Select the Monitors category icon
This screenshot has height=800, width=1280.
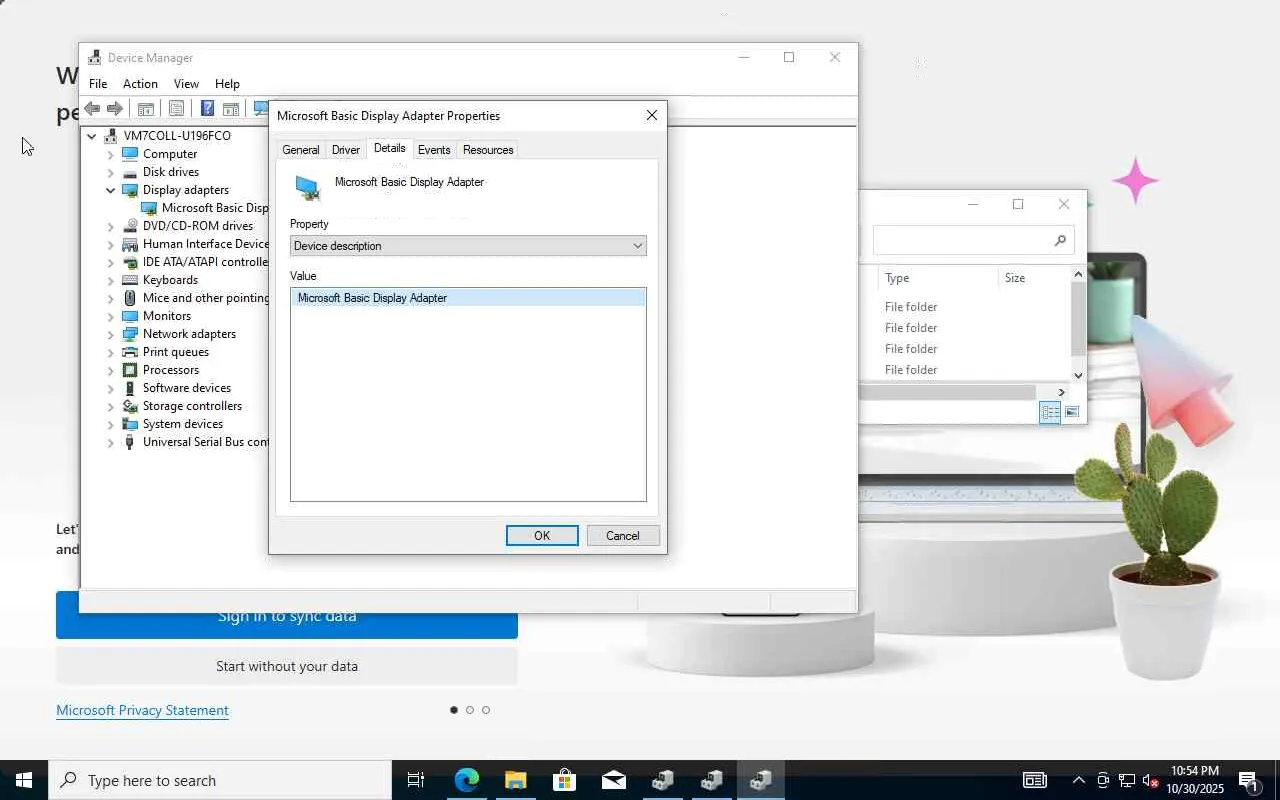click(x=130, y=316)
